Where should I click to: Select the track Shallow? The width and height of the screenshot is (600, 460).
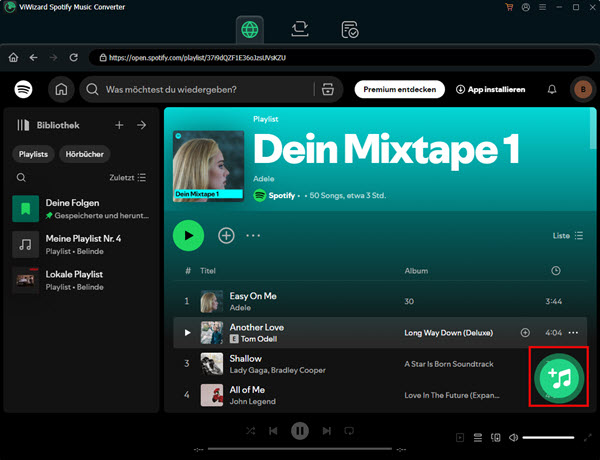pyautogui.click(x=245, y=359)
